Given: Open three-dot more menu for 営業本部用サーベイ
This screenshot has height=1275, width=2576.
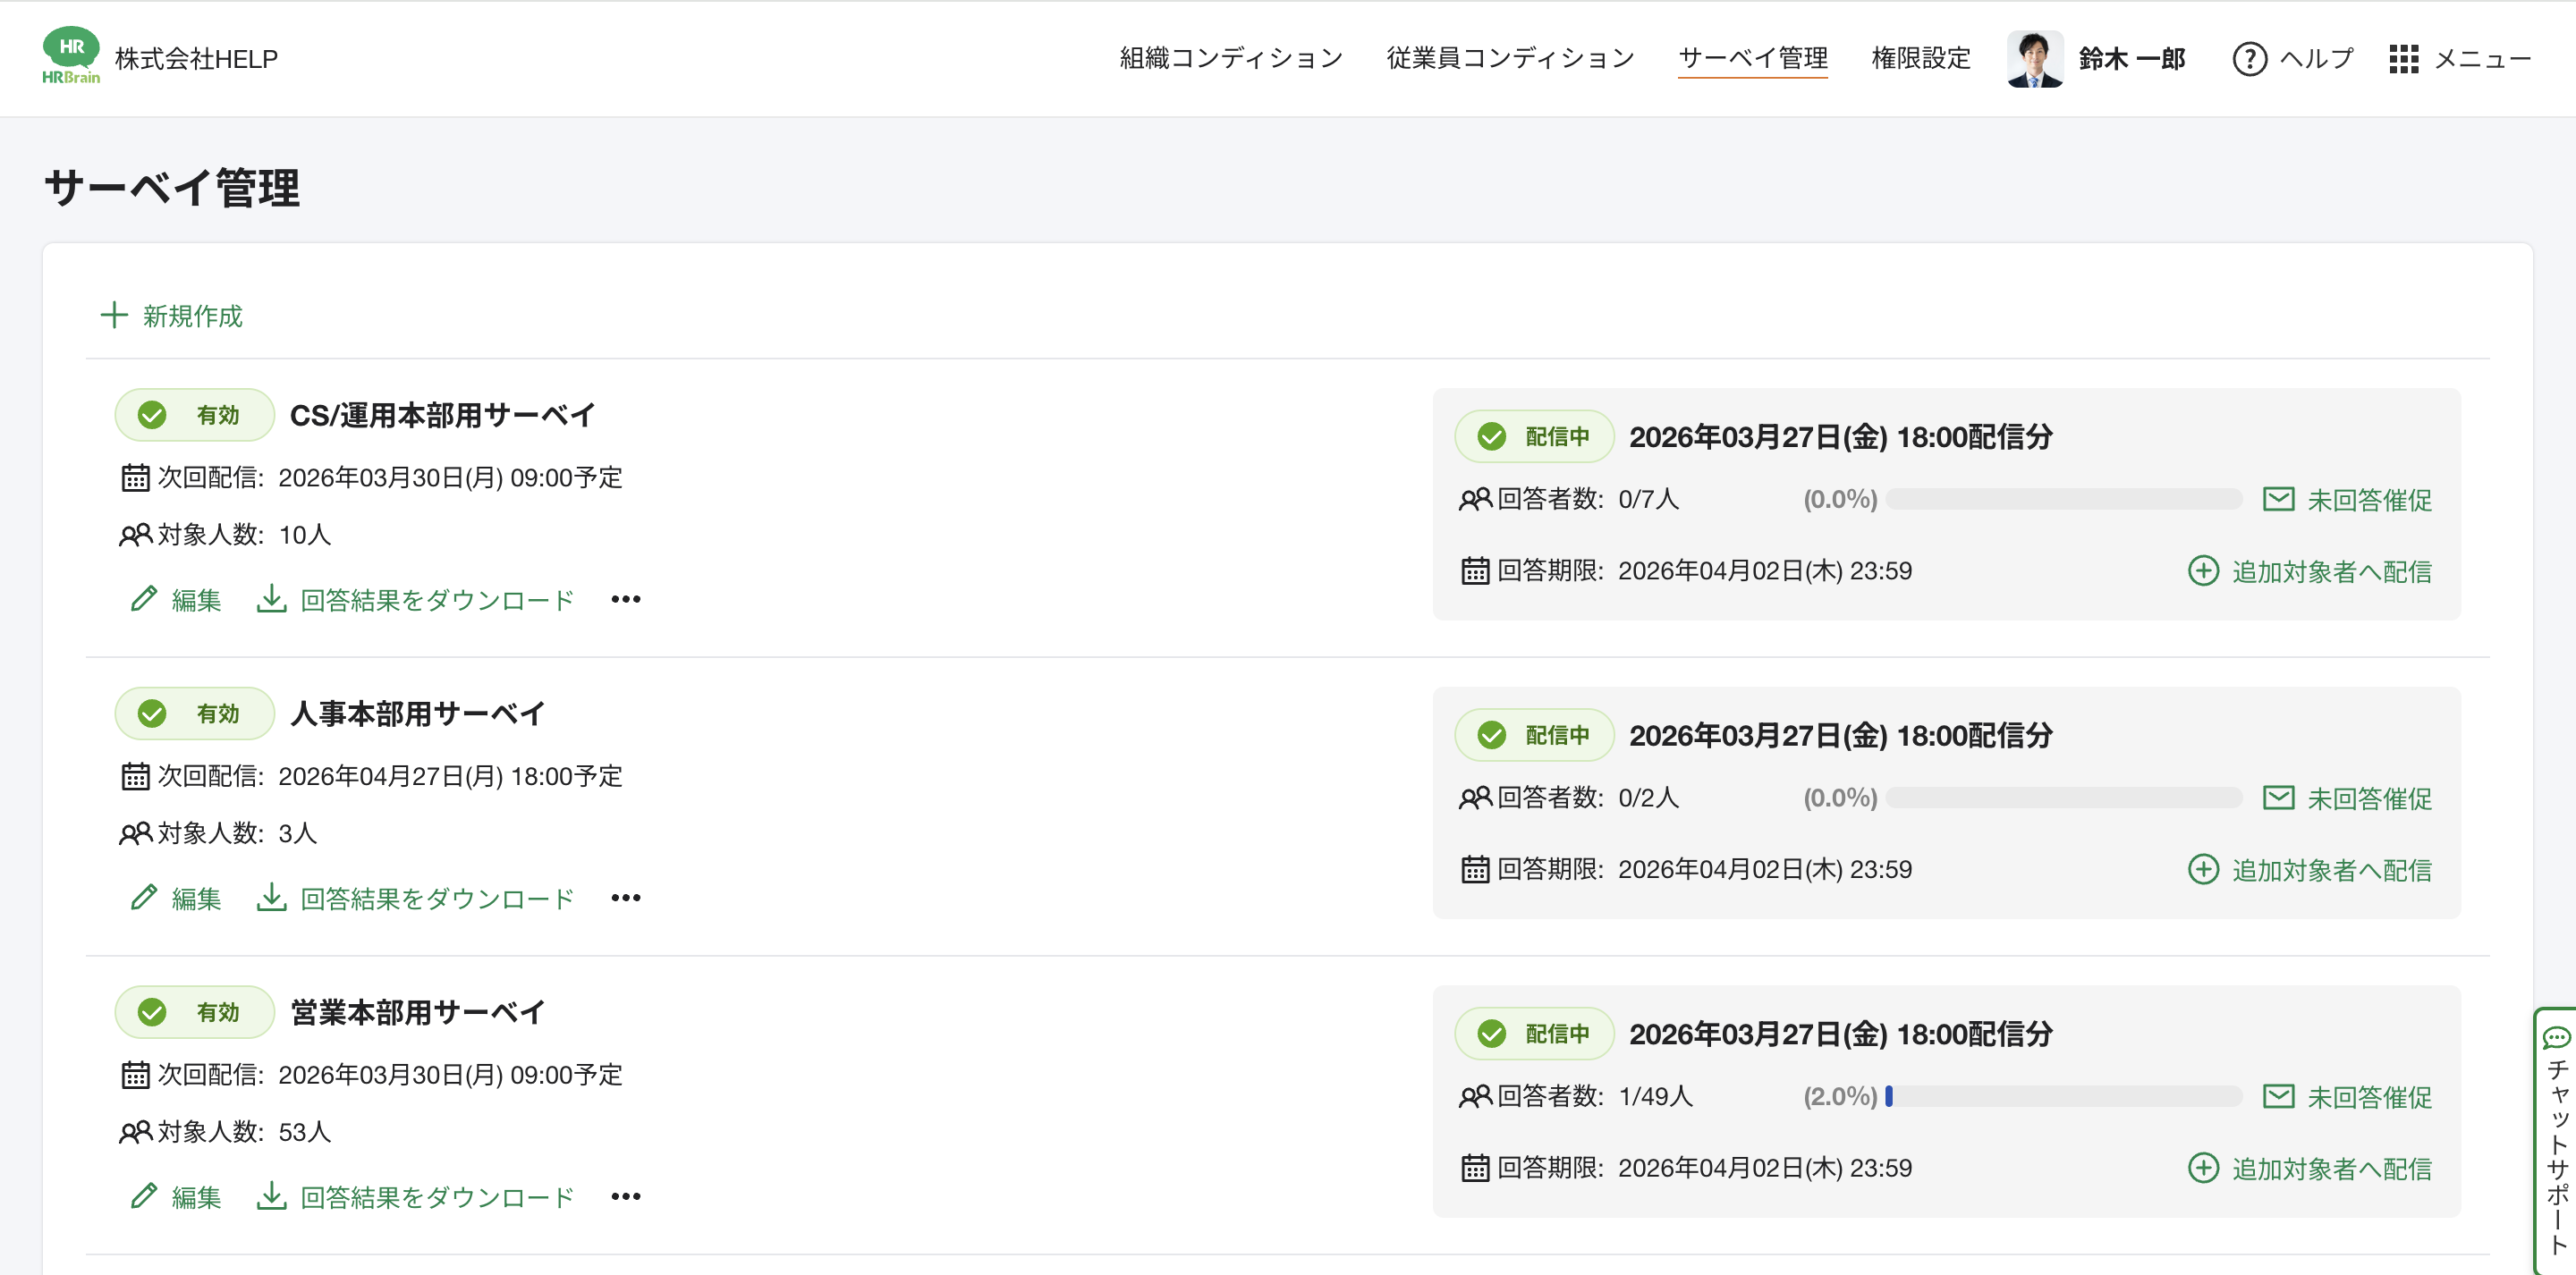Looking at the screenshot, I should [x=626, y=1196].
